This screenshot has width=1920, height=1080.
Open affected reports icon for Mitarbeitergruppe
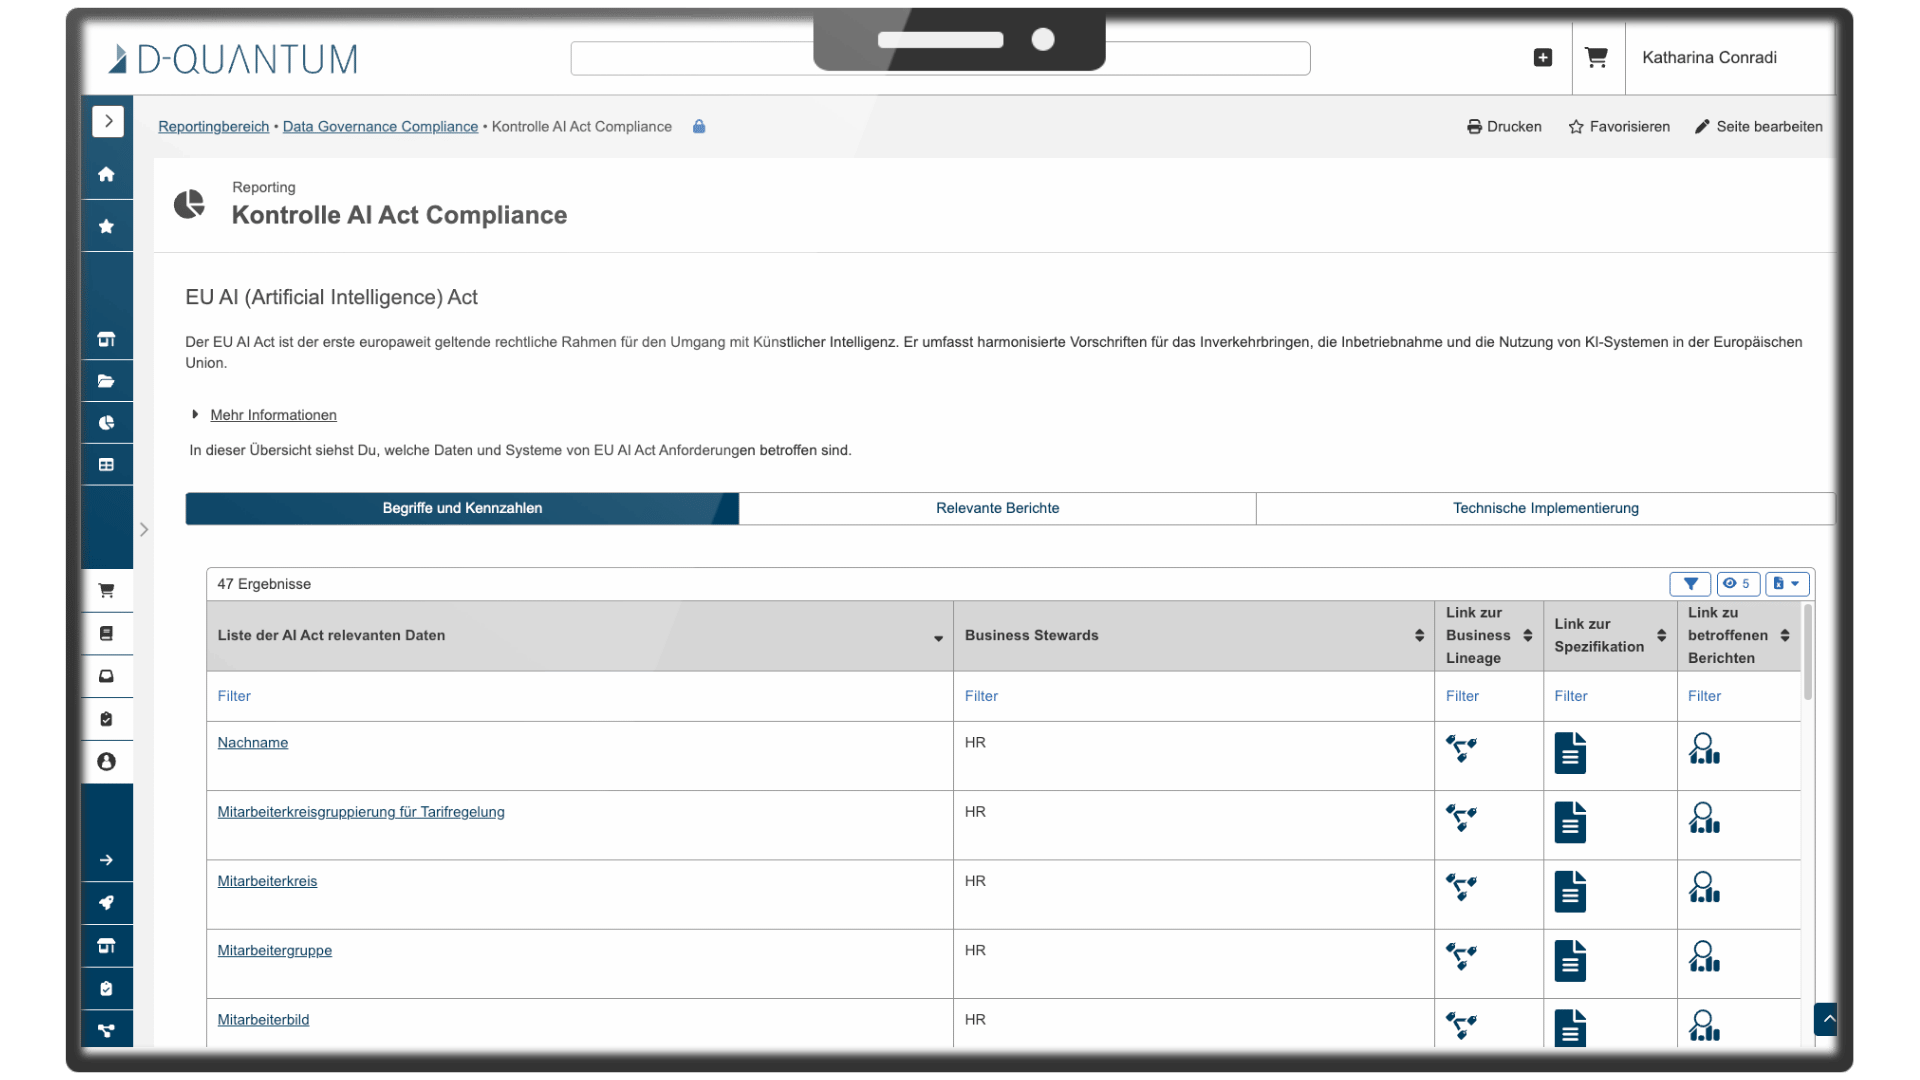[x=1704, y=957]
